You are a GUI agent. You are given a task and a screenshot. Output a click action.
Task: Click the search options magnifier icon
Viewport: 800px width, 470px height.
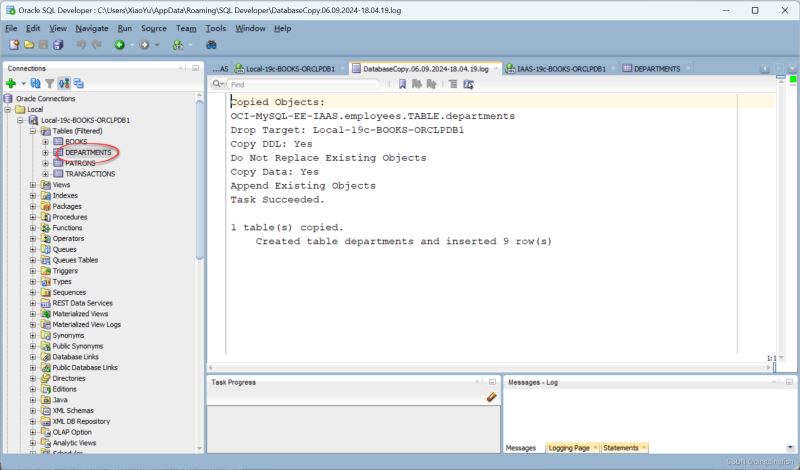(218, 84)
